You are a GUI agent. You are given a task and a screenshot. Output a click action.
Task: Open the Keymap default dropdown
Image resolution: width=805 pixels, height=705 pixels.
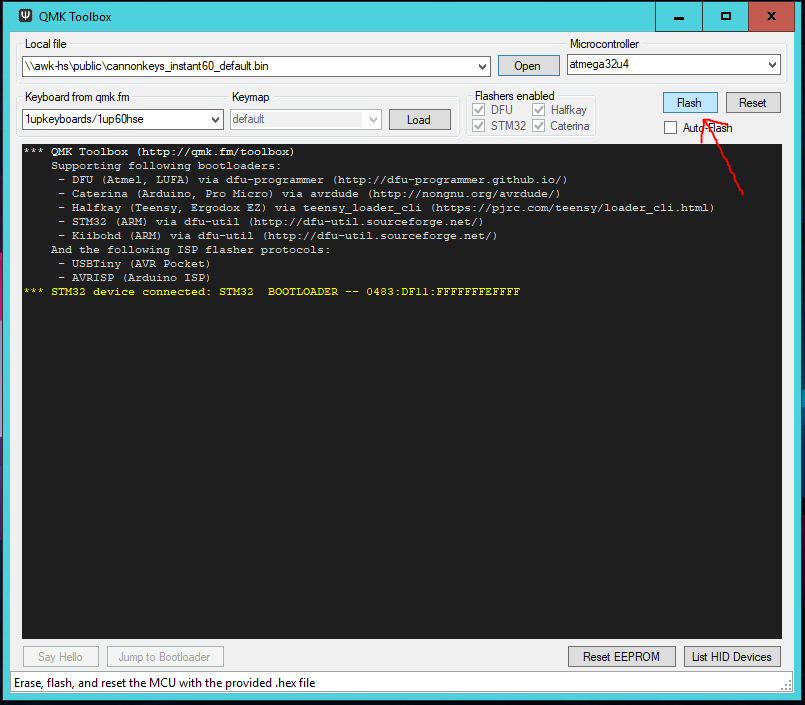click(x=373, y=119)
